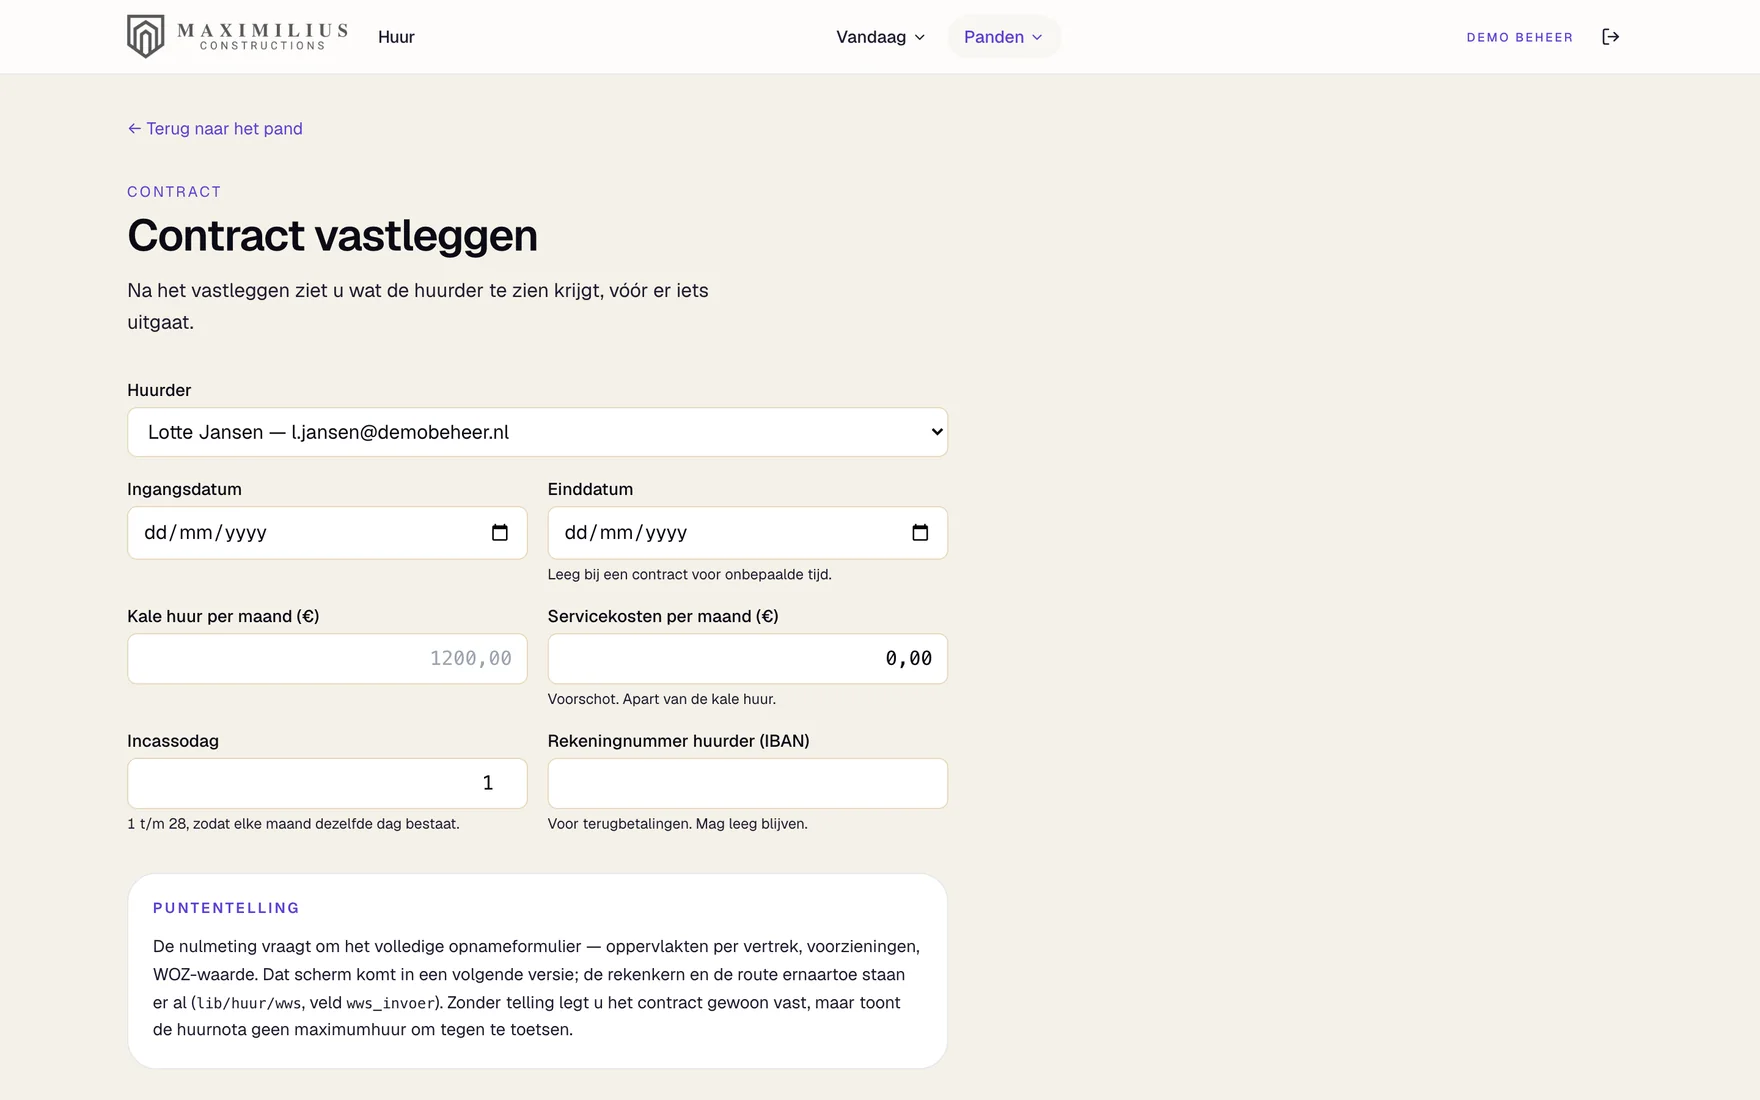
Task: Click the DEMO BEHEER account link
Action: coord(1519,37)
